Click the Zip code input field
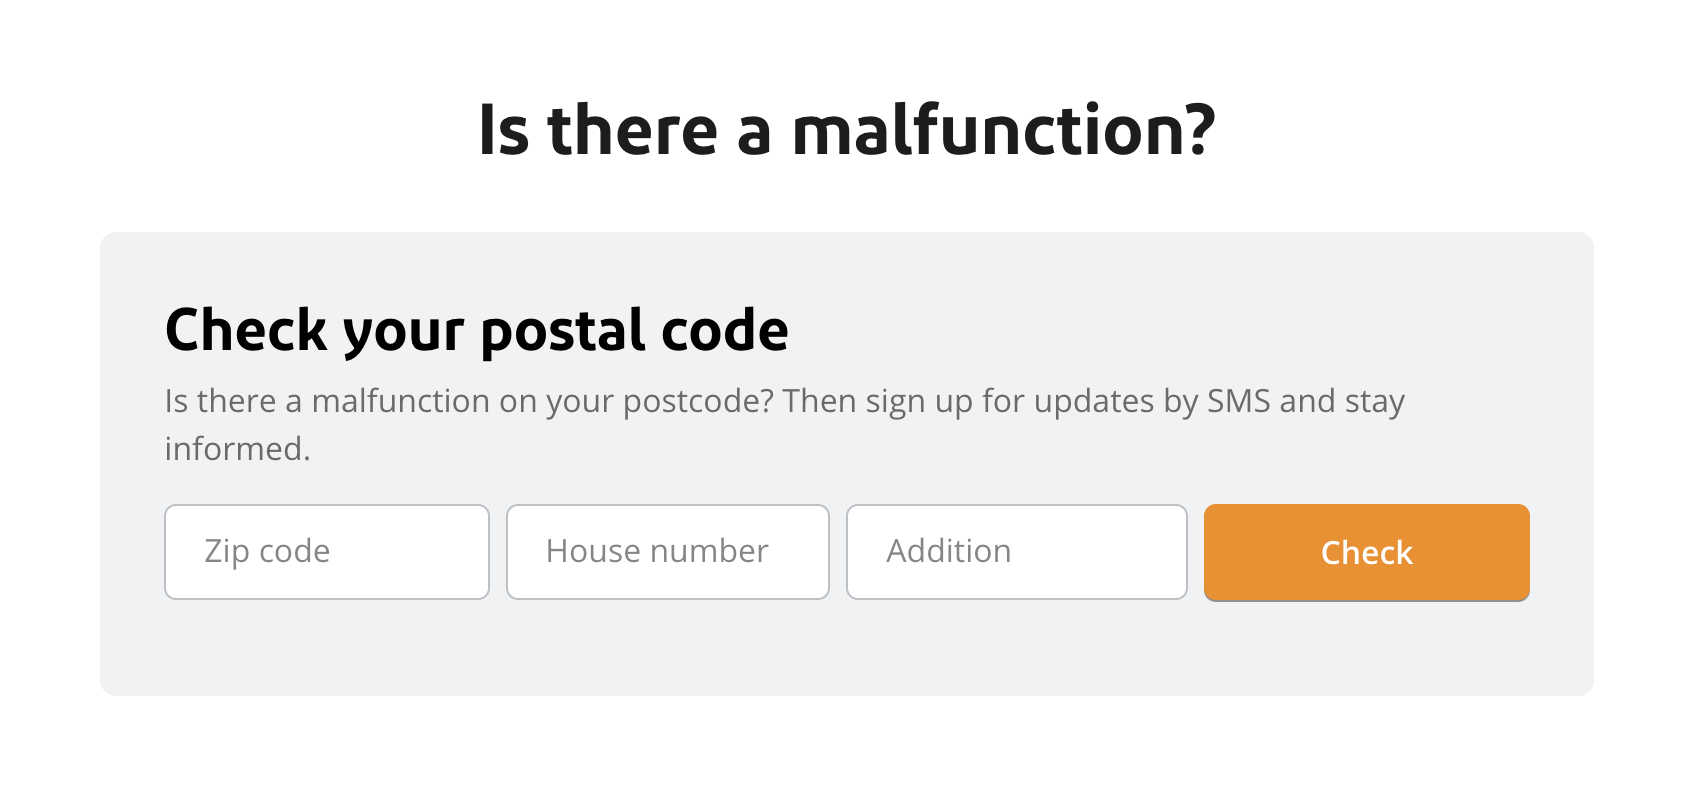Screen dimensions: 1694x802 click(327, 552)
